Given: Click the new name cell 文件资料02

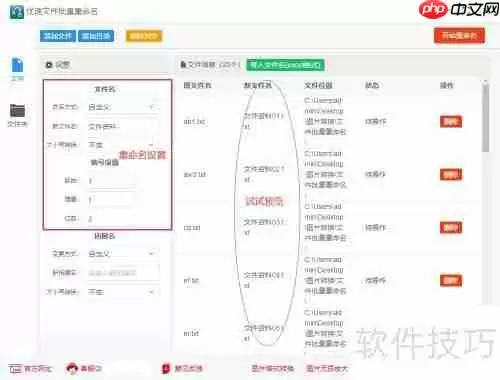Looking at the screenshot, I should coord(264,174).
